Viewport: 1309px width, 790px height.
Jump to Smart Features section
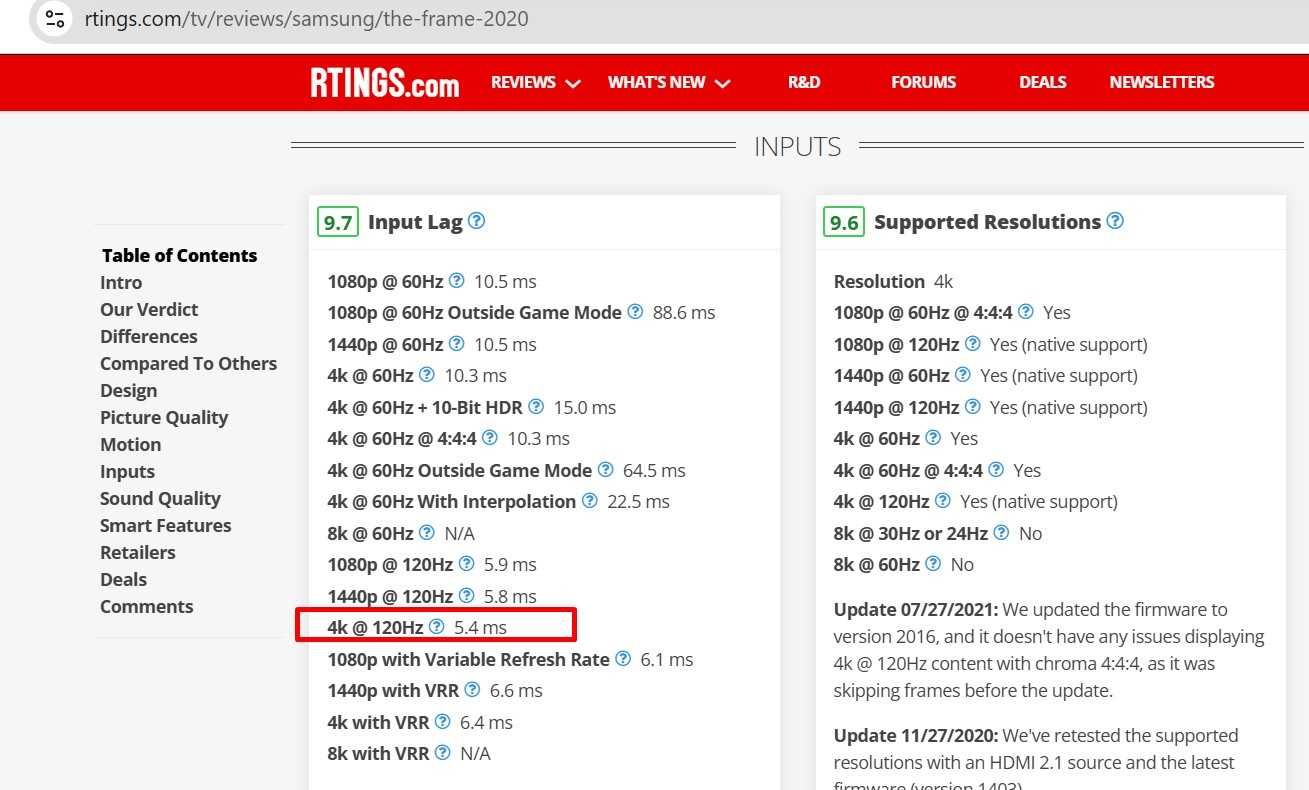(x=165, y=525)
